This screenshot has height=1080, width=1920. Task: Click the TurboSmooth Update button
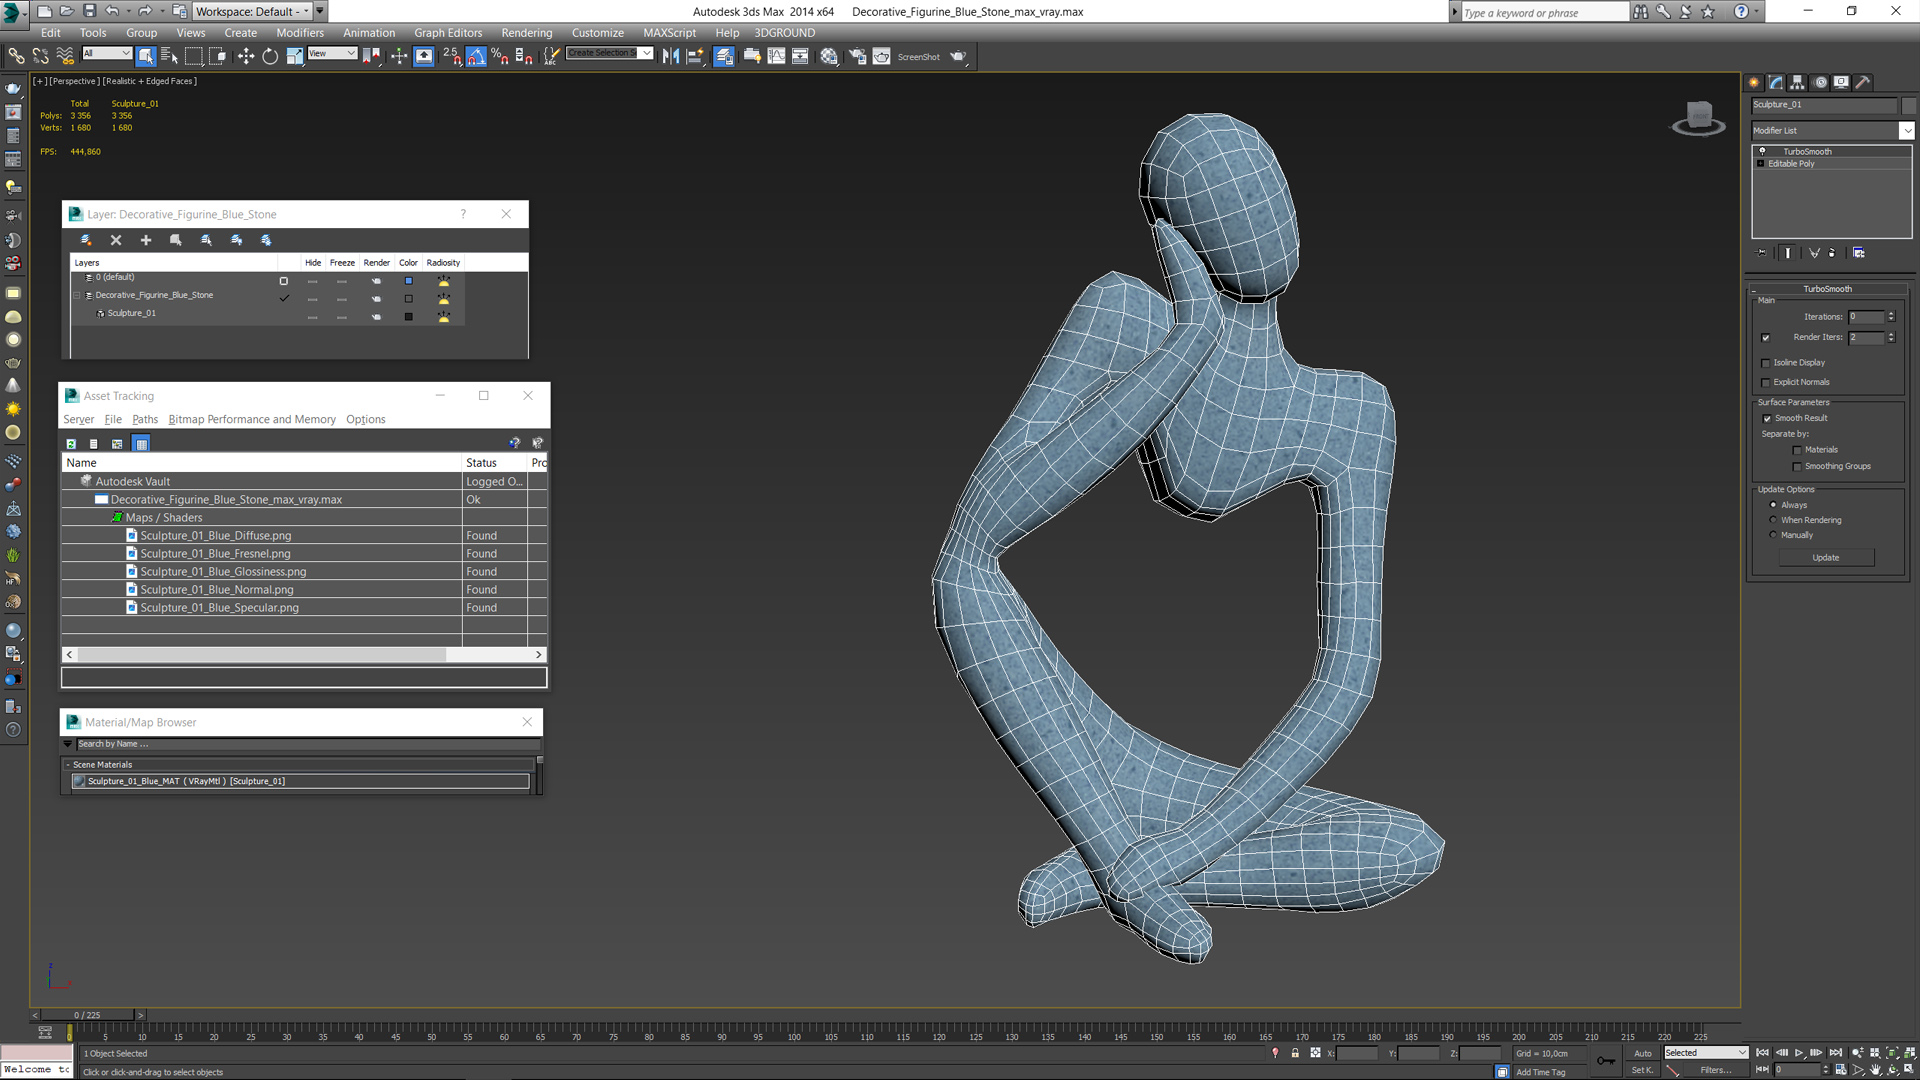[x=1825, y=558]
